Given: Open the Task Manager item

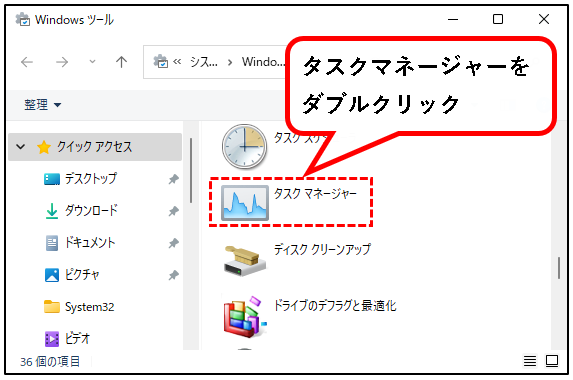Looking at the screenshot, I should tap(291, 202).
